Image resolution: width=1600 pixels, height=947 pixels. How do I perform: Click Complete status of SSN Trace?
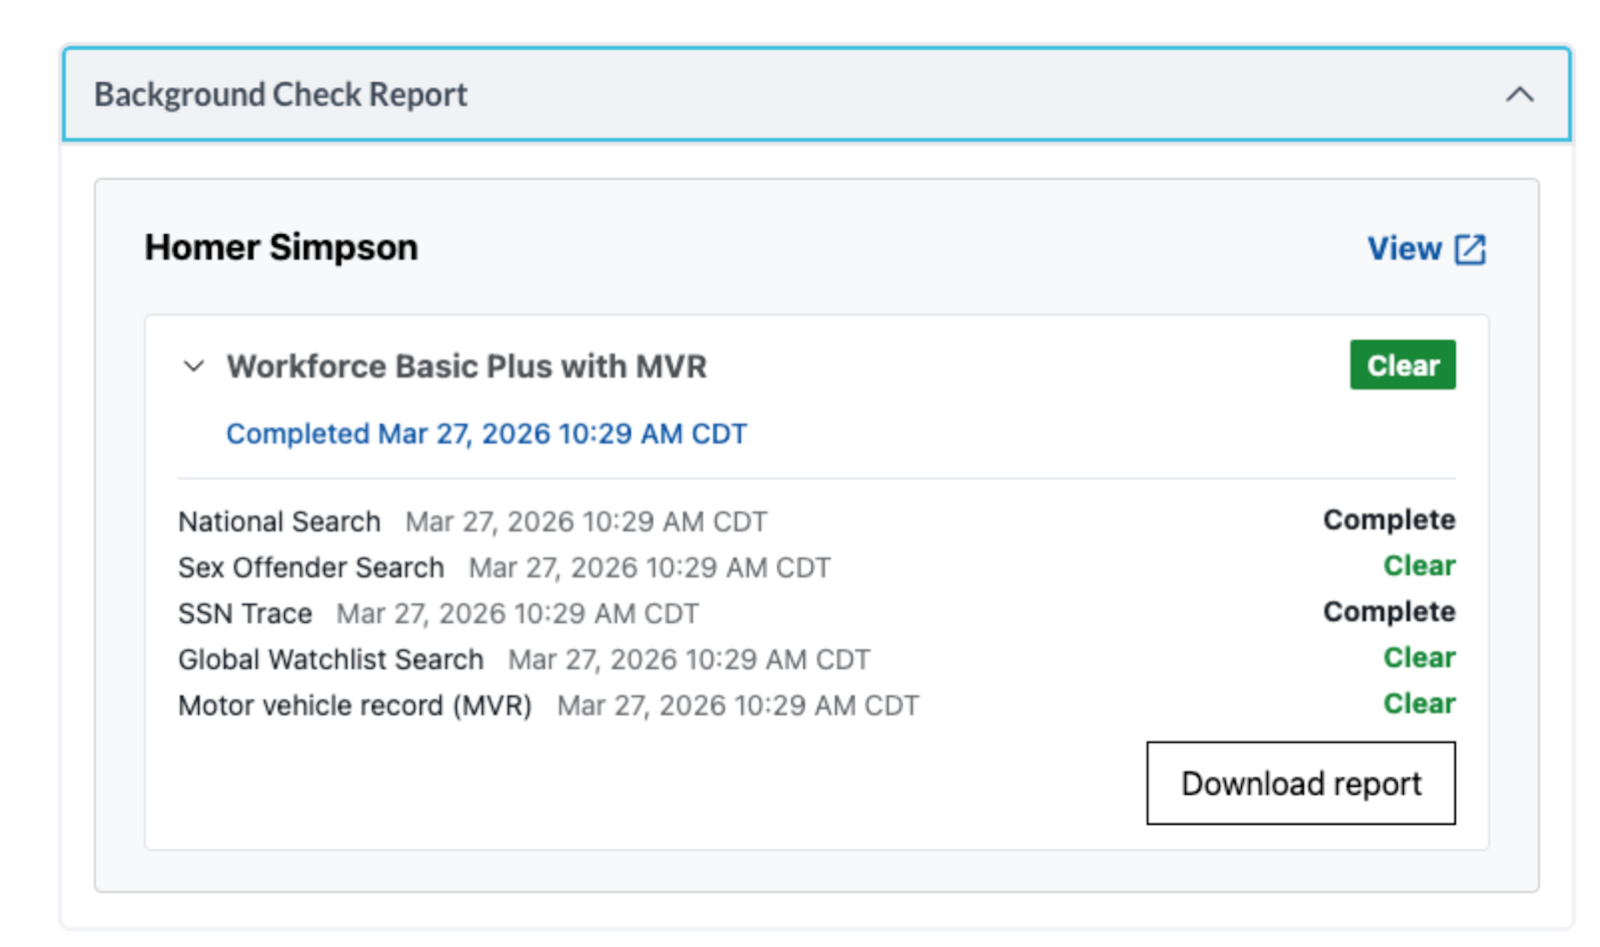[1389, 612]
